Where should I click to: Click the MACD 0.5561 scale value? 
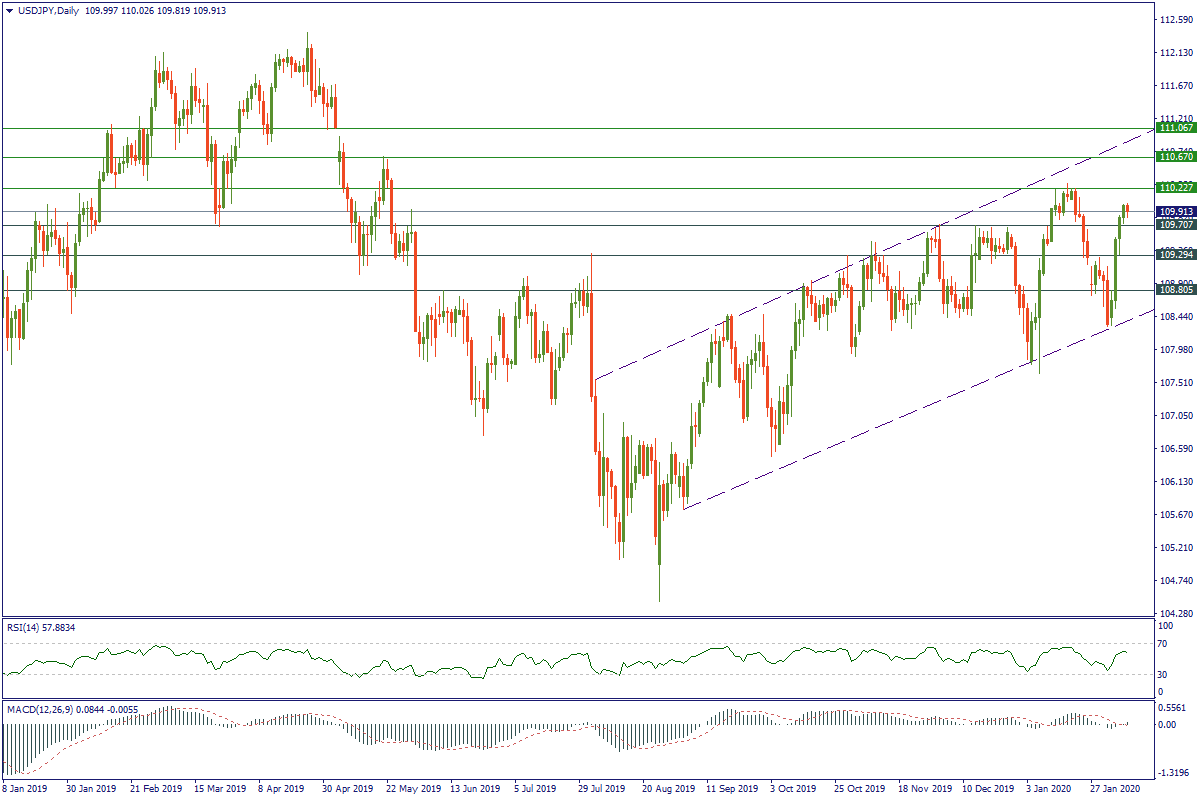tap(1174, 706)
